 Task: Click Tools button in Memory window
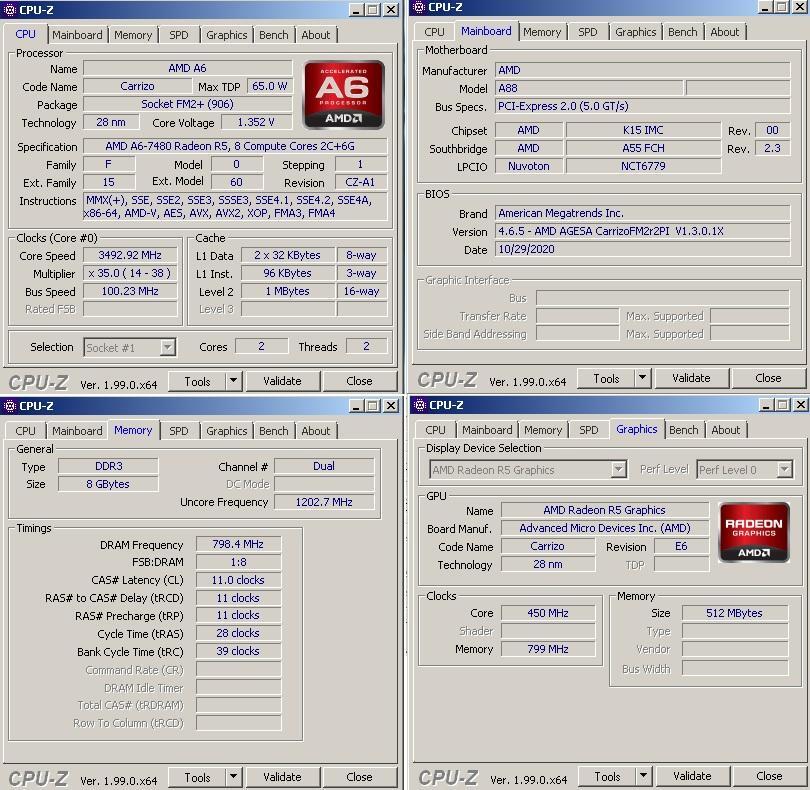pos(197,777)
